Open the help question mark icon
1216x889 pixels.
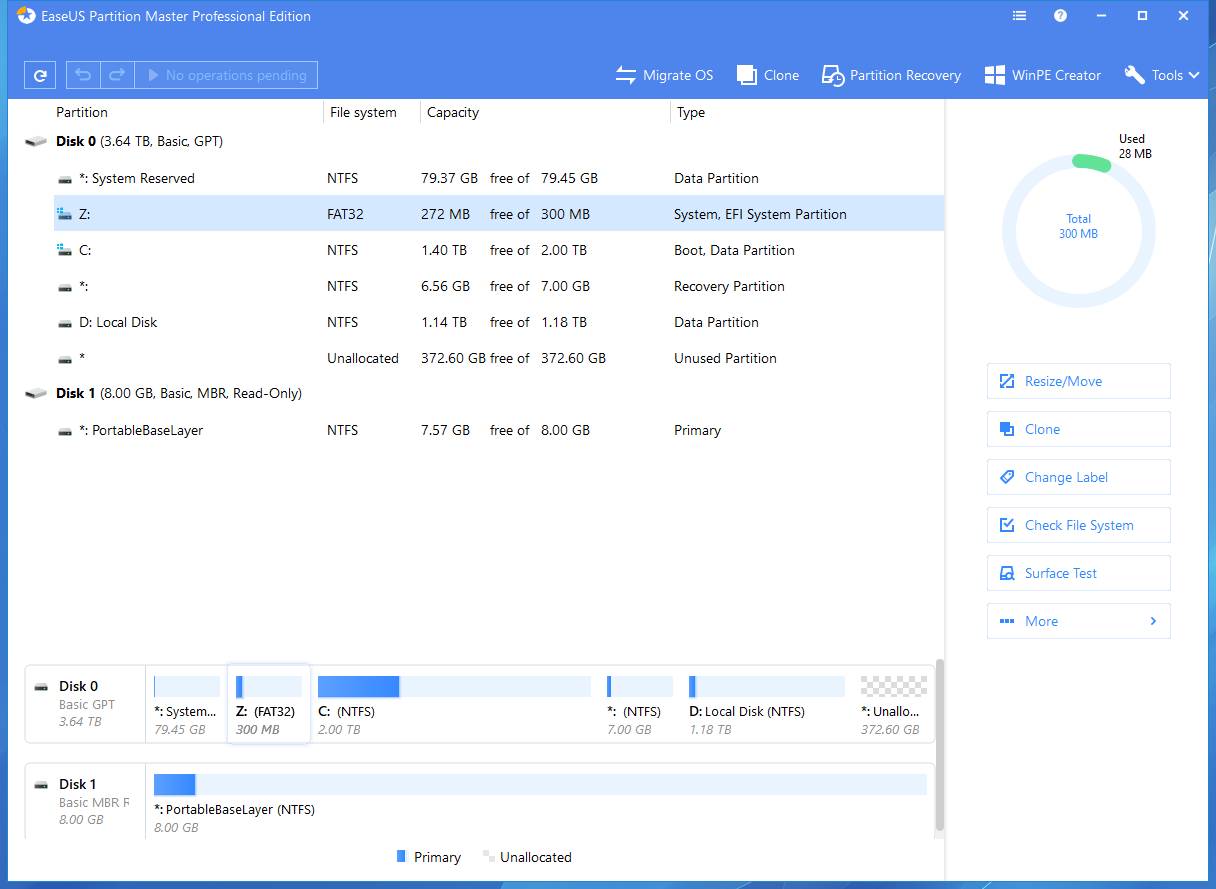[1060, 16]
